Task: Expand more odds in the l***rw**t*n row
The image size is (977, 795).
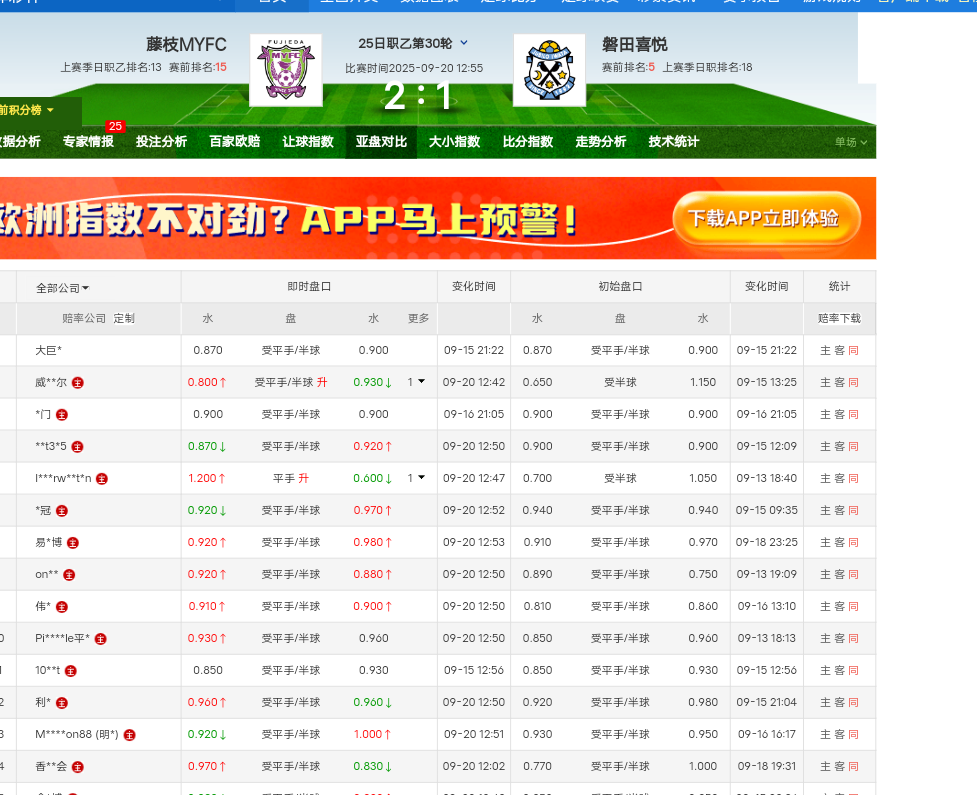Action: pyautogui.click(x=416, y=478)
